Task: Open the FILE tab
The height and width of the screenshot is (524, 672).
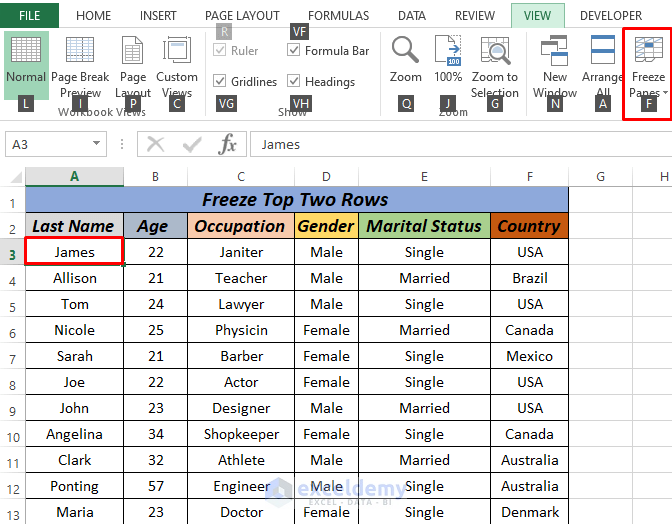Action: [x=29, y=16]
